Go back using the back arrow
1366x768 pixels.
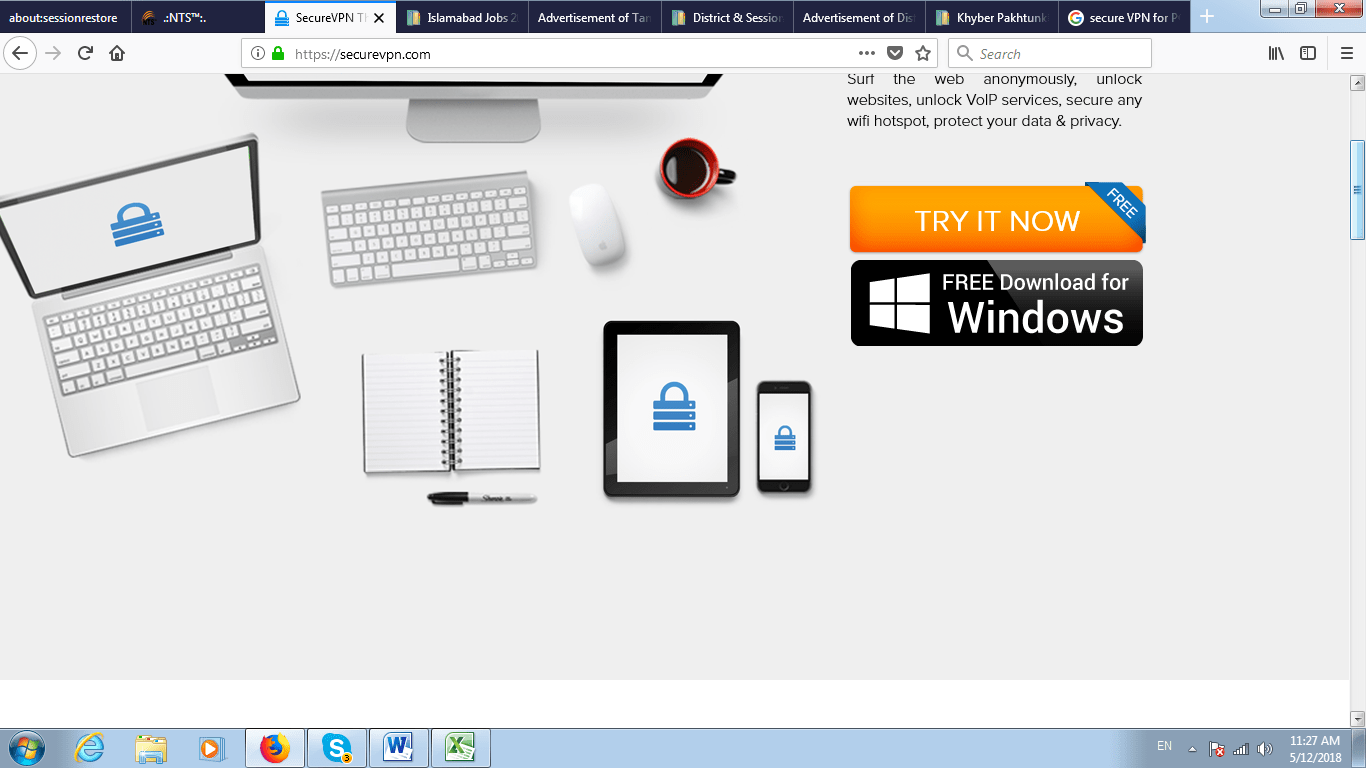(x=21, y=53)
